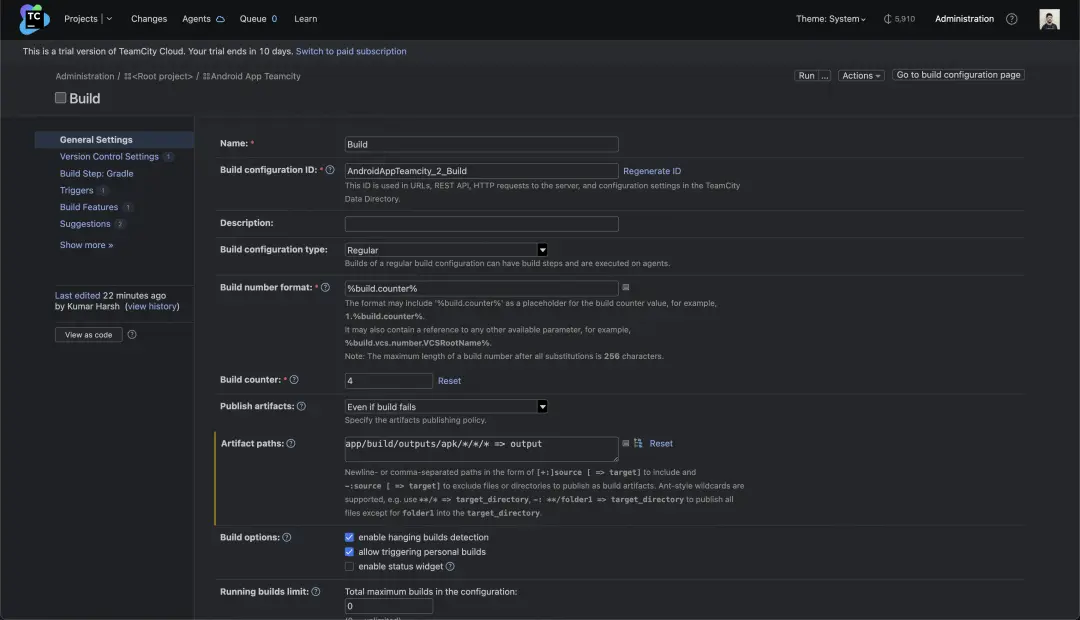Go to Build Step: Gradle settings
Image resolution: width=1080 pixels, height=620 pixels.
coord(96,174)
